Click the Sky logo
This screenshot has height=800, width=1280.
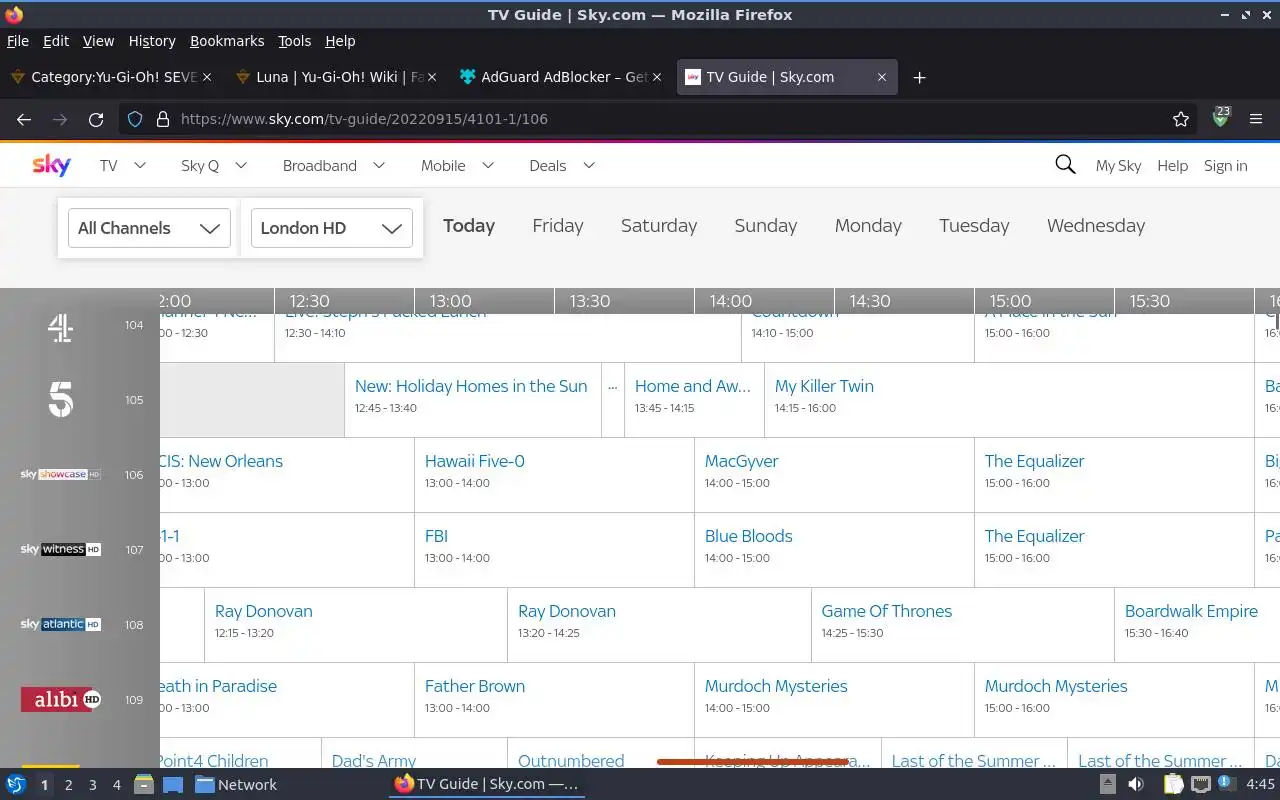click(51, 165)
